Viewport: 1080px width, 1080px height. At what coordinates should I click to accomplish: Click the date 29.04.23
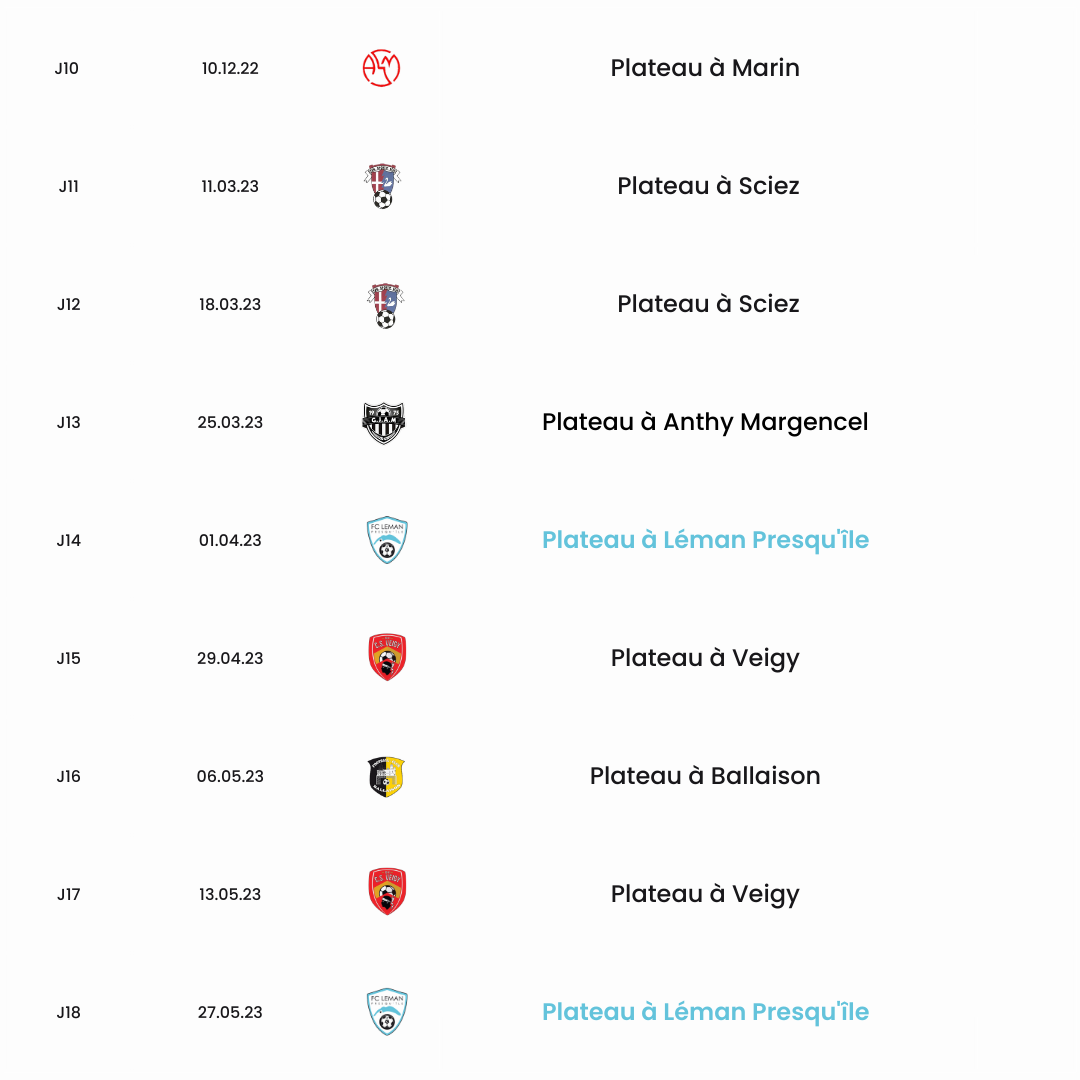(230, 658)
